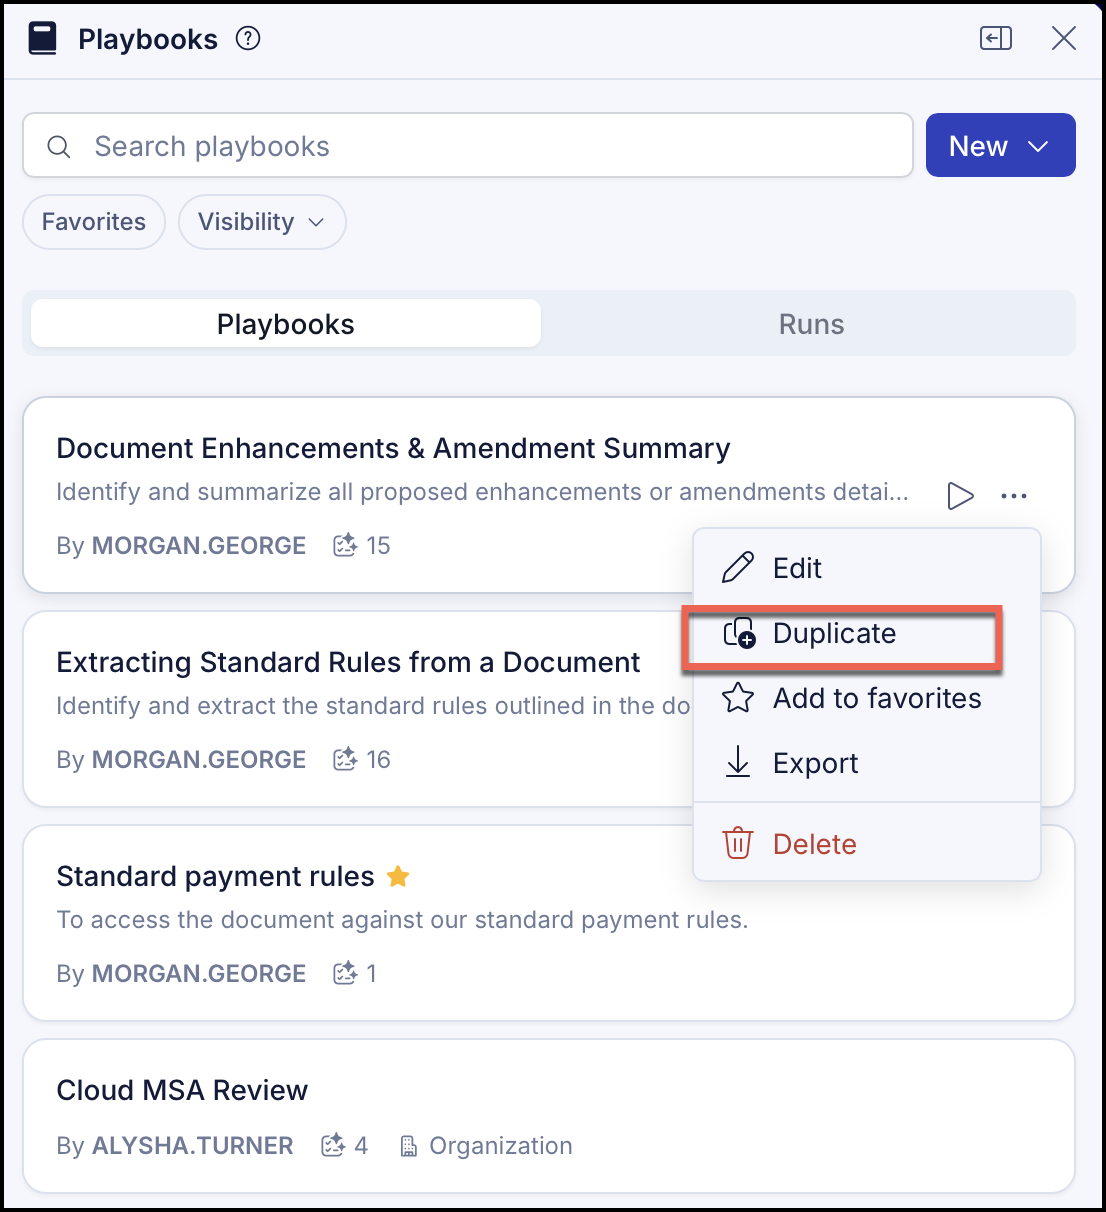Switch to the Playbooks tab
1106x1212 pixels.
tap(286, 324)
